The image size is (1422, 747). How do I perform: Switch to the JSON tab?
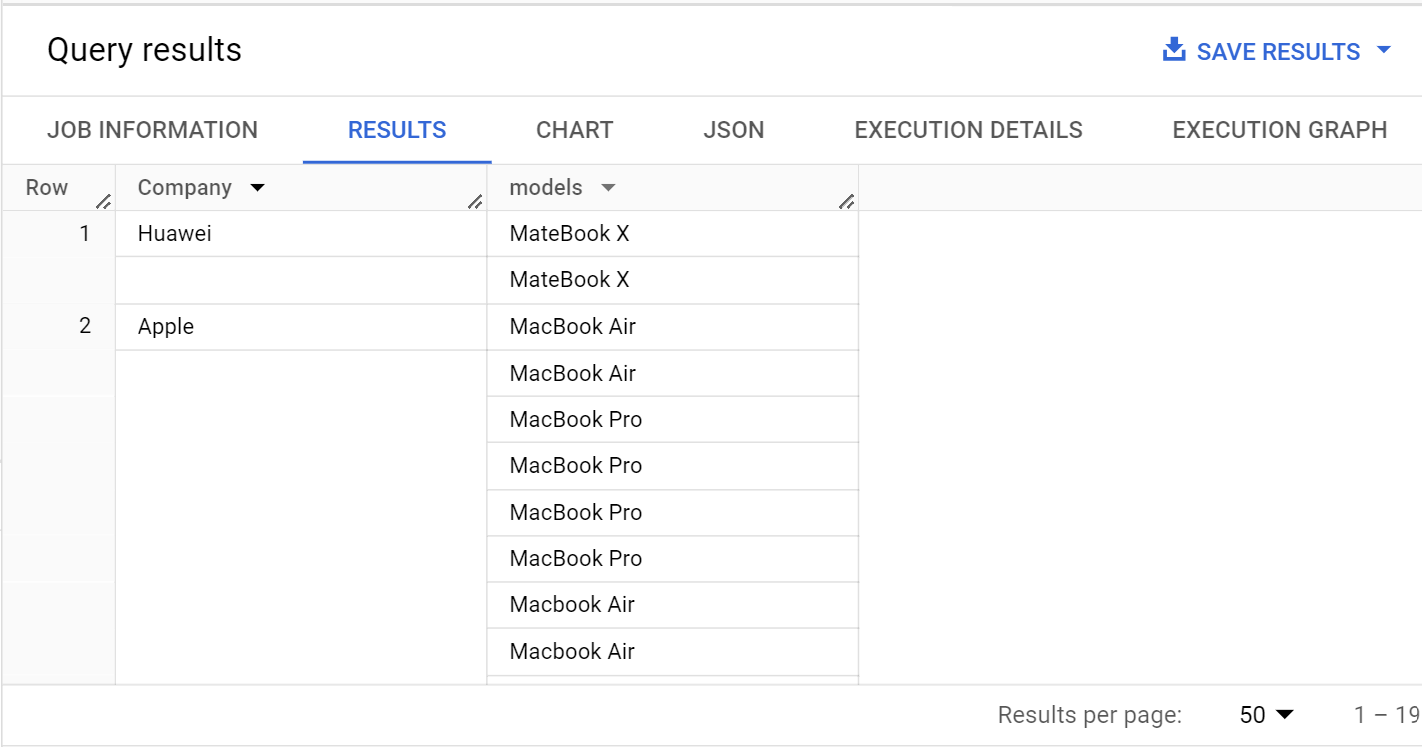tap(734, 130)
